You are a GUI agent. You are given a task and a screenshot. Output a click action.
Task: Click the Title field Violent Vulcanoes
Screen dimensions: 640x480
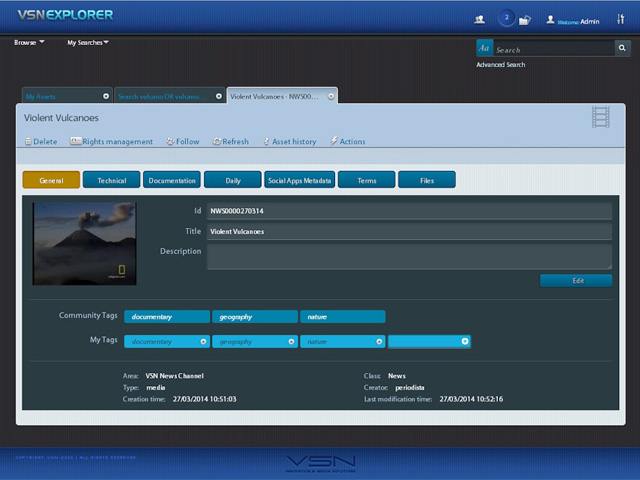(x=409, y=231)
